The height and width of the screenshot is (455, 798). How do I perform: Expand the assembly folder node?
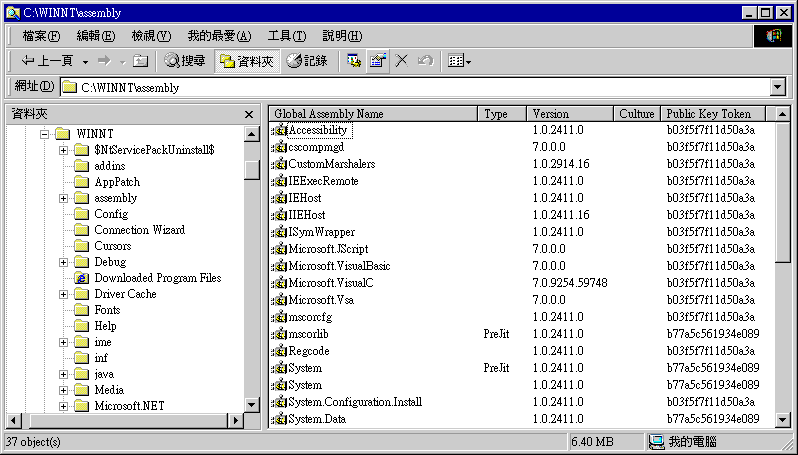(63, 198)
